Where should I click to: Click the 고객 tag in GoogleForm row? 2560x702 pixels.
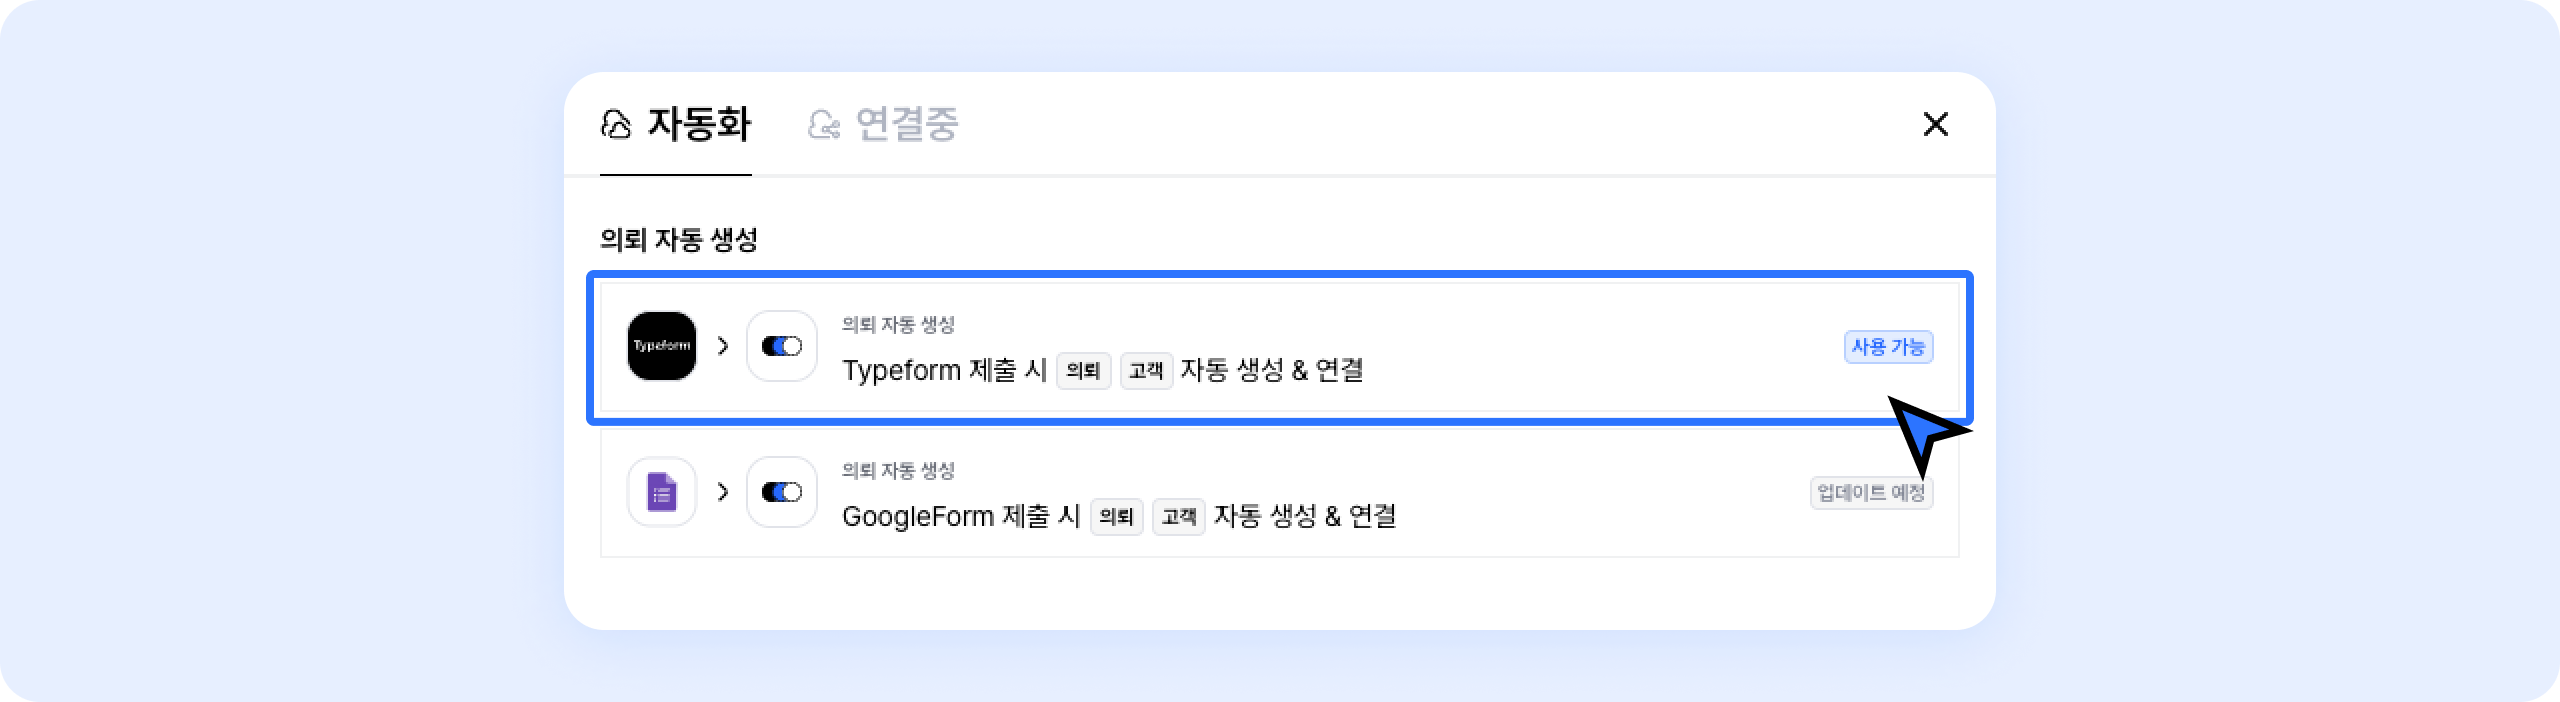pos(1179,517)
